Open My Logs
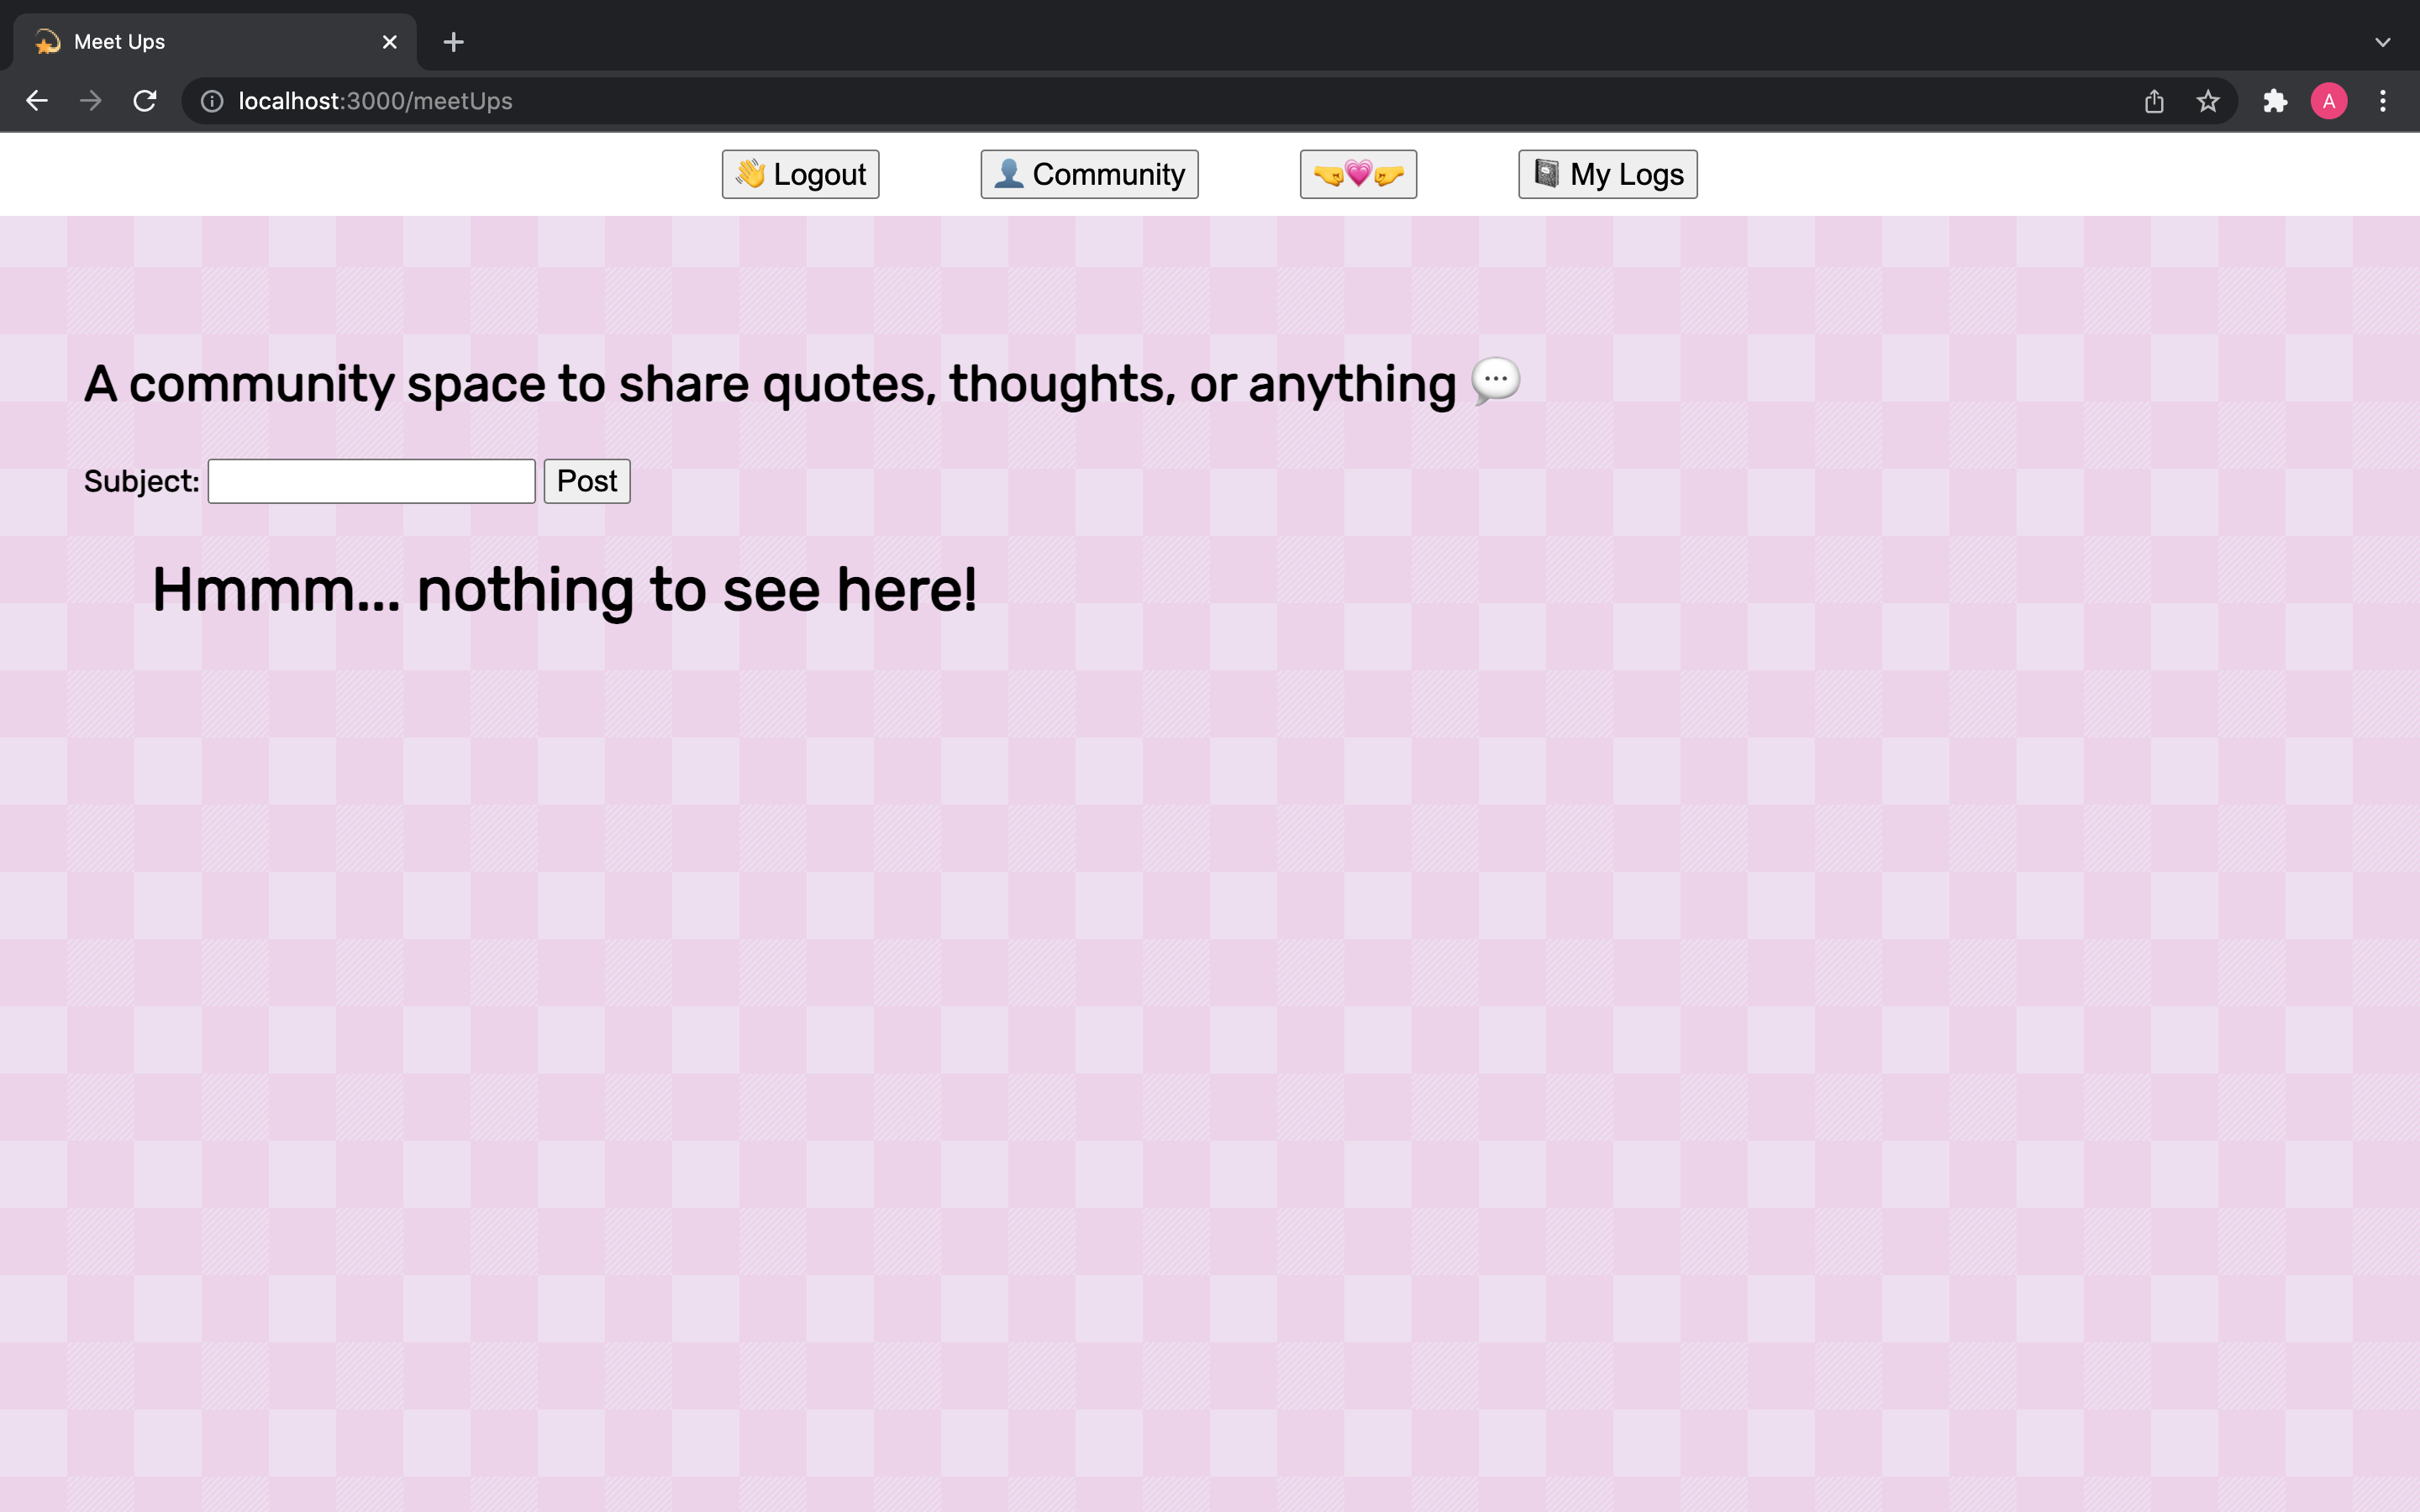 [1607, 174]
